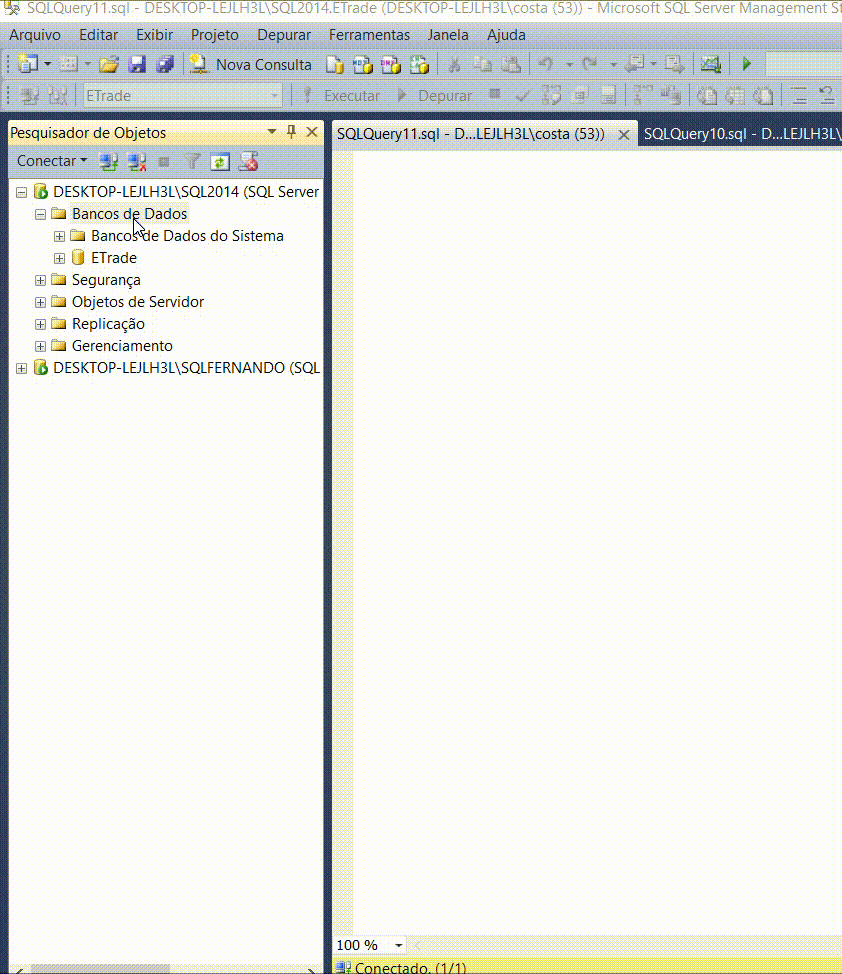The image size is (842, 974).
Task: Open the 100 % zoom dropdown
Action: click(399, 945)
